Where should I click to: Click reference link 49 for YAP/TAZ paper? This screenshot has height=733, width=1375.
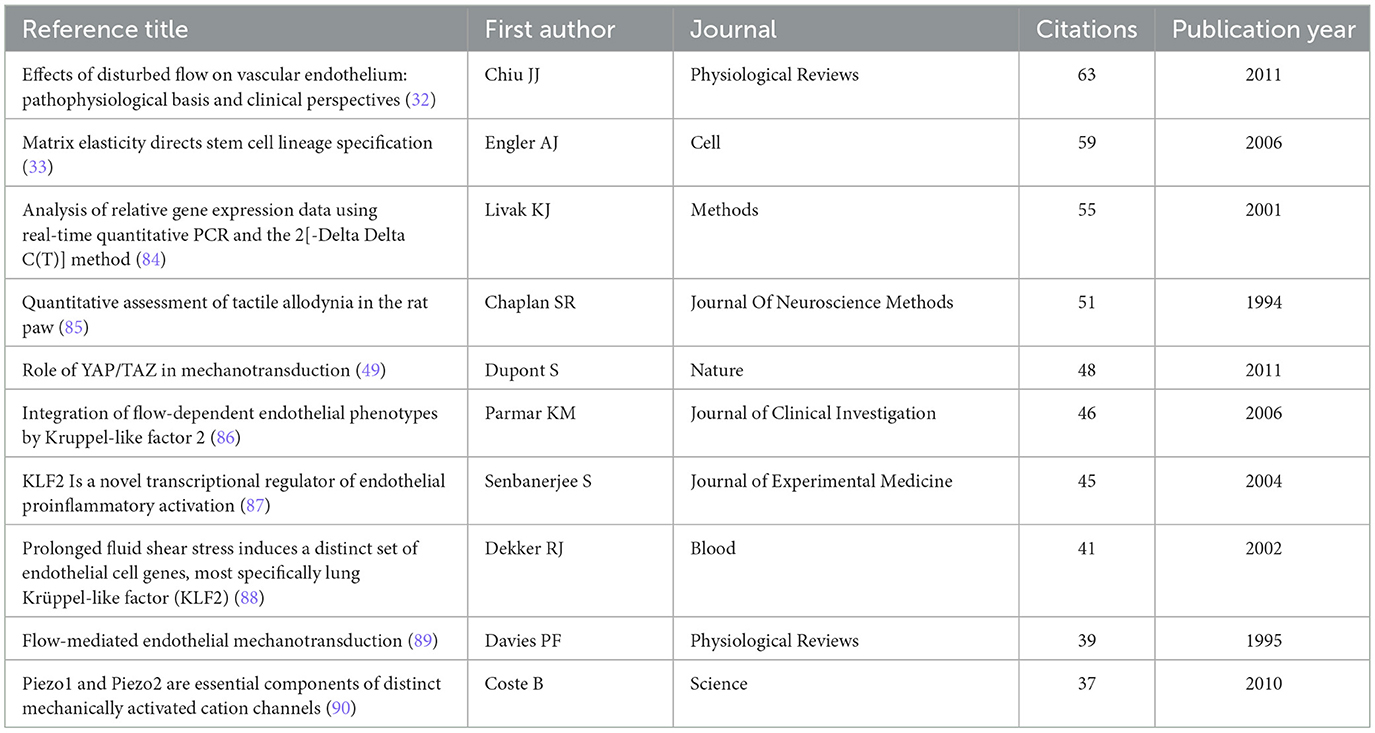coord(368,370)
